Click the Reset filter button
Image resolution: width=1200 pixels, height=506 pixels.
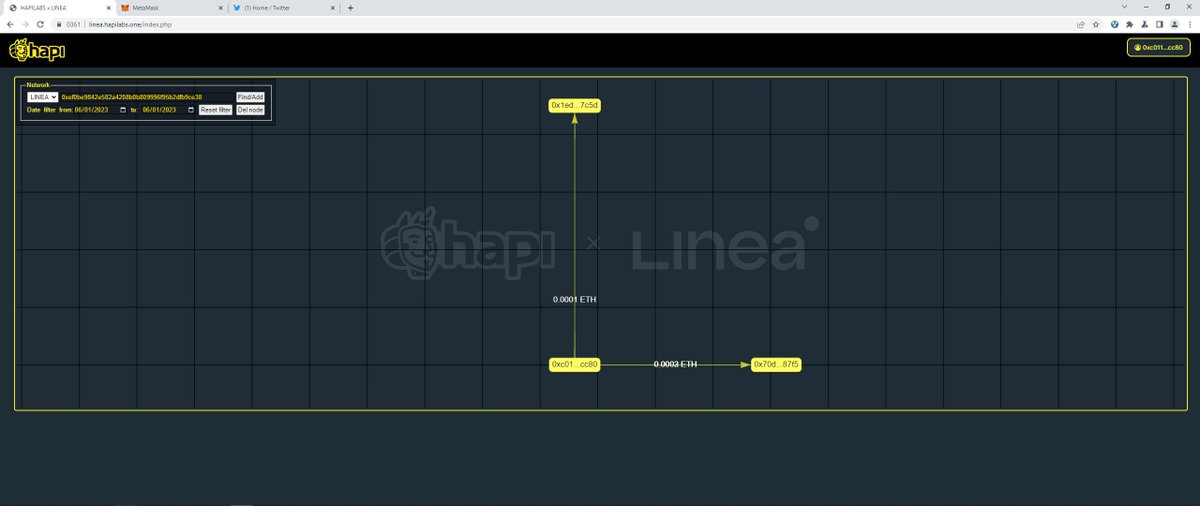pyautogui.click(x=215, y=110)
